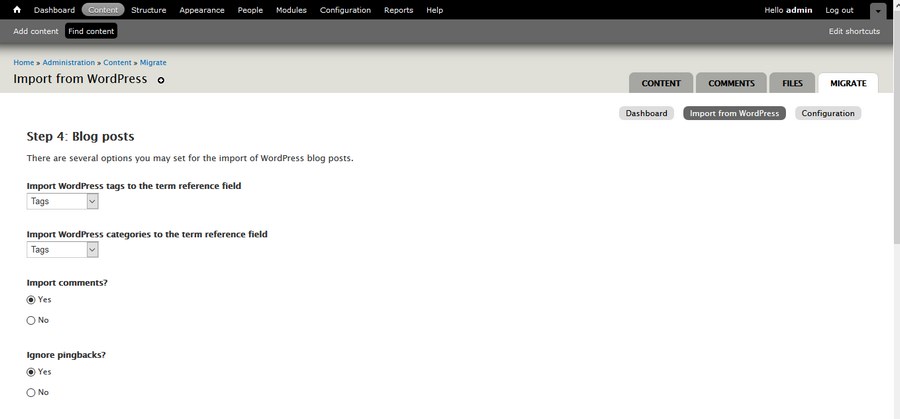Click the Find content shortcut
Image resolution: width=900 pixels, height=419 pixels.
click(91, 31)
